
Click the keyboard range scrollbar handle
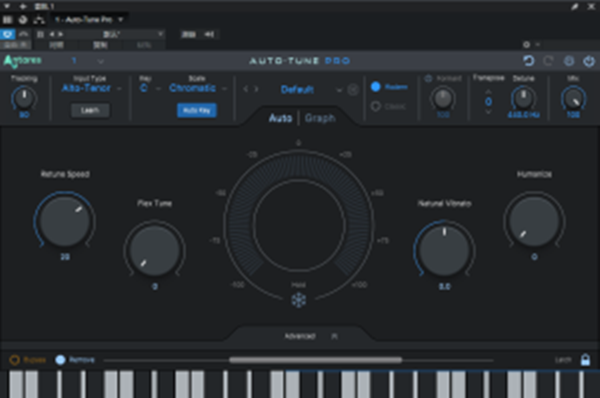[316, 360]
